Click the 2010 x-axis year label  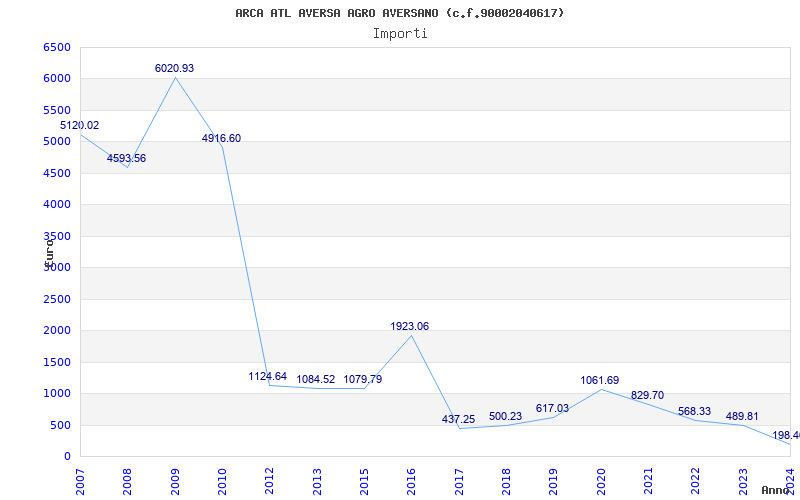point(222,482)
